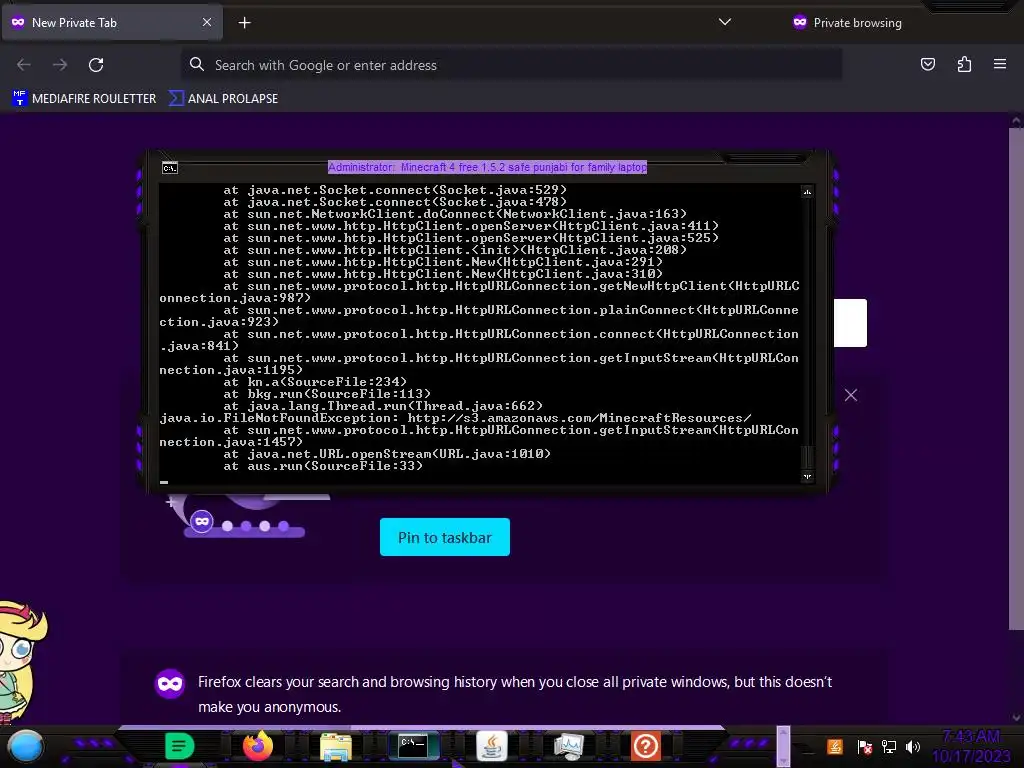Go forward to next page
Viewport: 1024px width, 768px height.
coord(60,65)
